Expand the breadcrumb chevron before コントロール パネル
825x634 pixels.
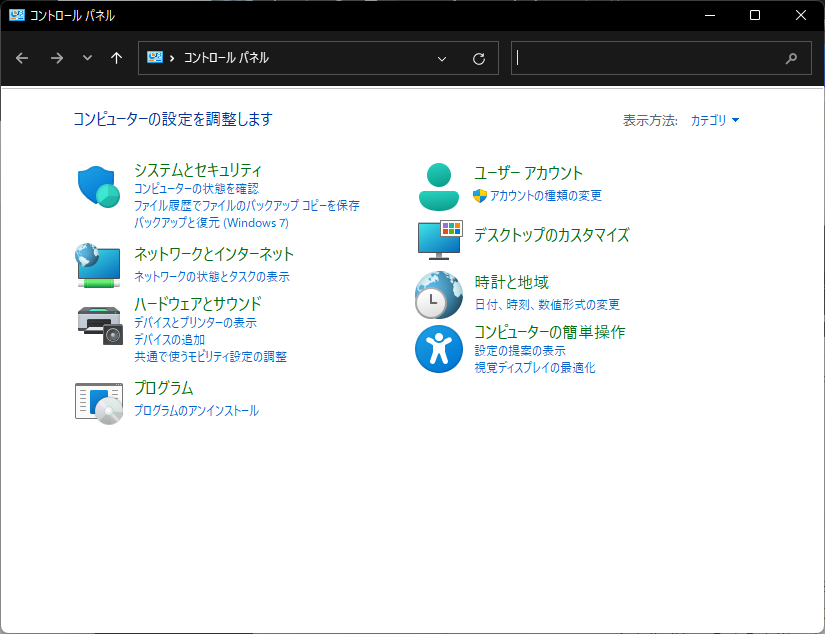click(172, 58)
